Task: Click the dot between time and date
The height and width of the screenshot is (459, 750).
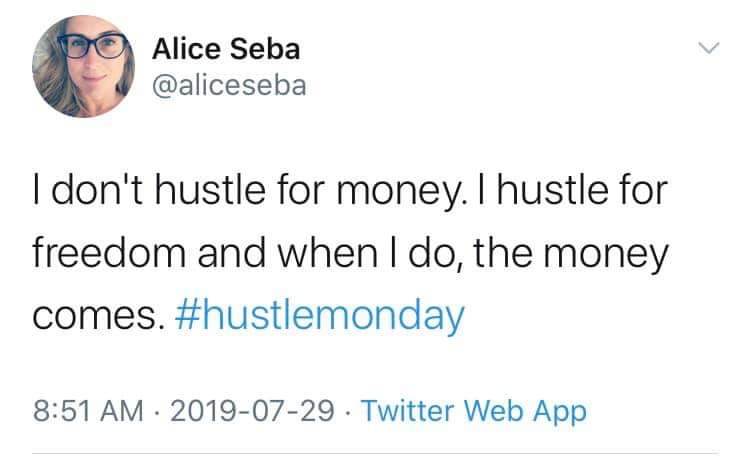Action: (157, 412)
